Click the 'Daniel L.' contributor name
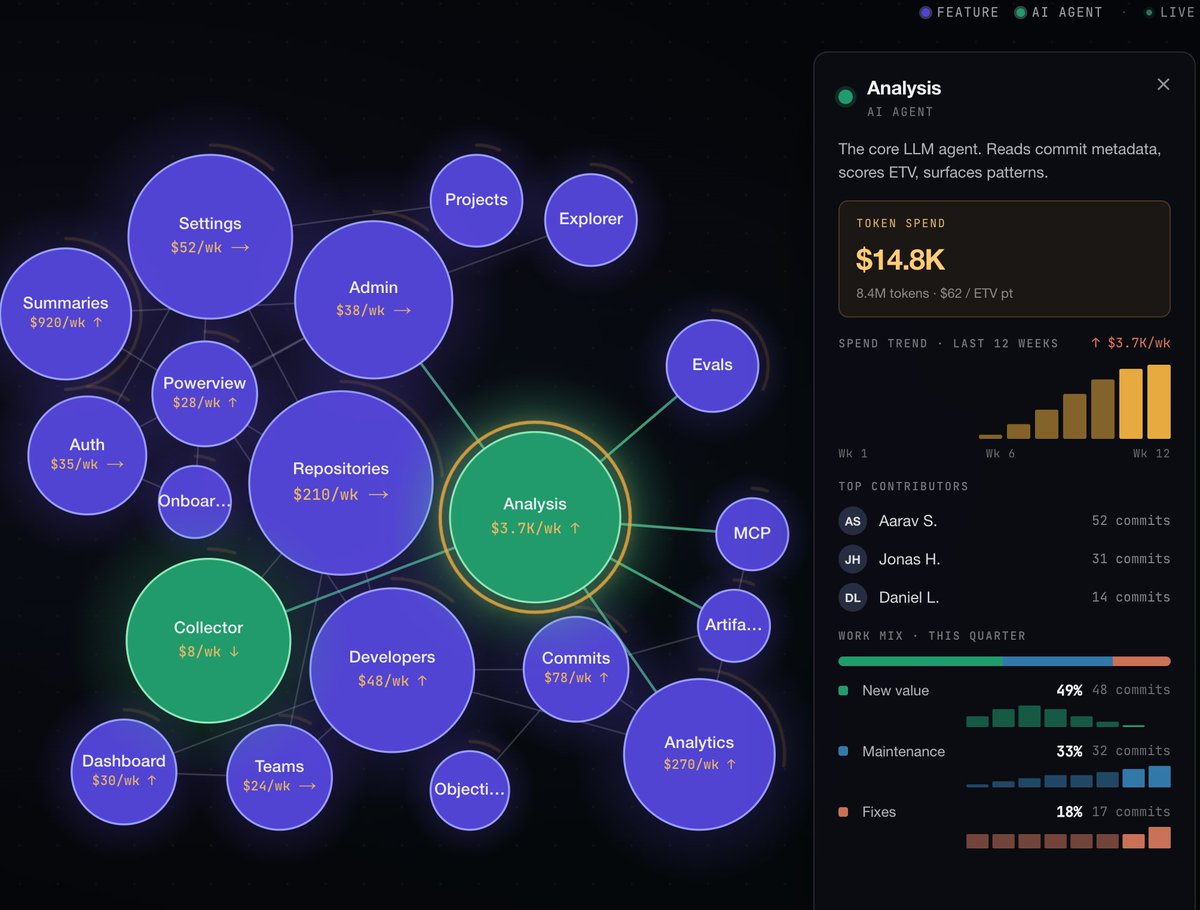The height and width of the screenshot is (910, 1200). (x=910, y=597)
